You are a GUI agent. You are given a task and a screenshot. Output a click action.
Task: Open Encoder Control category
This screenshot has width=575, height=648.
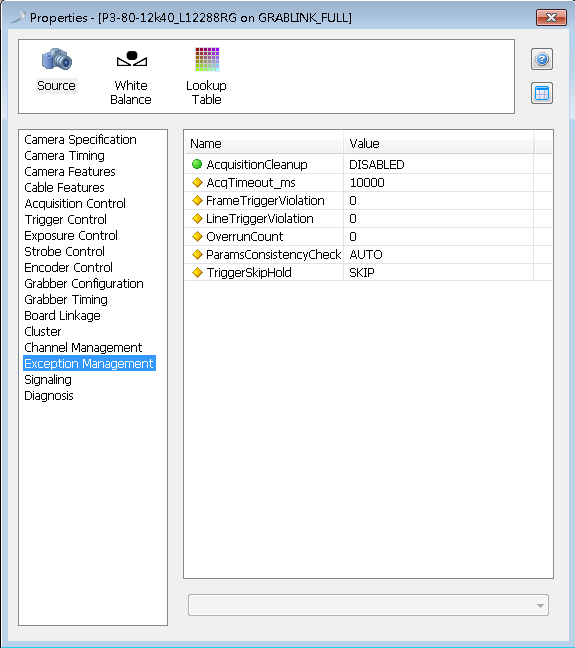point(69,268)
